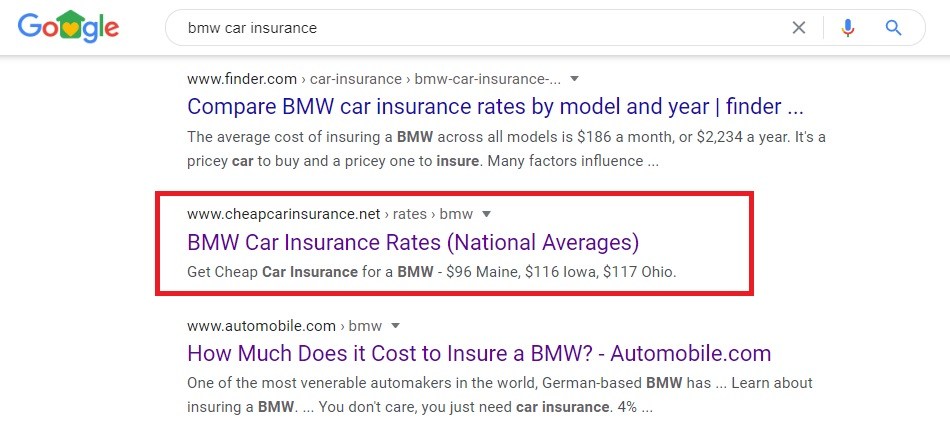
Task: Click the automobile.com snippet about venerable automakers
Action: click(499, 395)
